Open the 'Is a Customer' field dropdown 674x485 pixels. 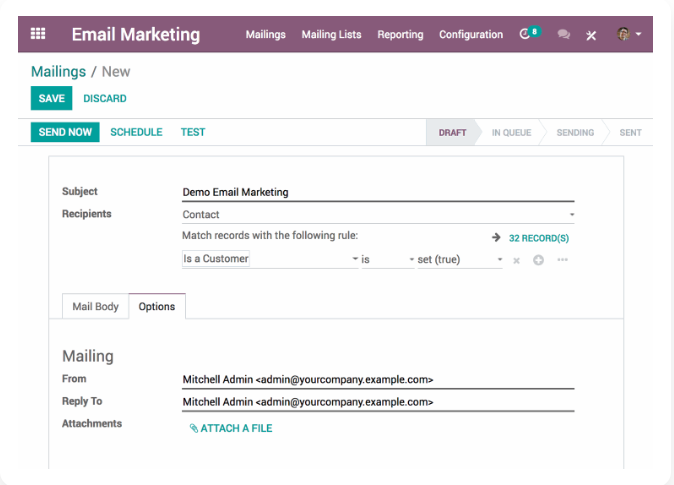(270, 259)
